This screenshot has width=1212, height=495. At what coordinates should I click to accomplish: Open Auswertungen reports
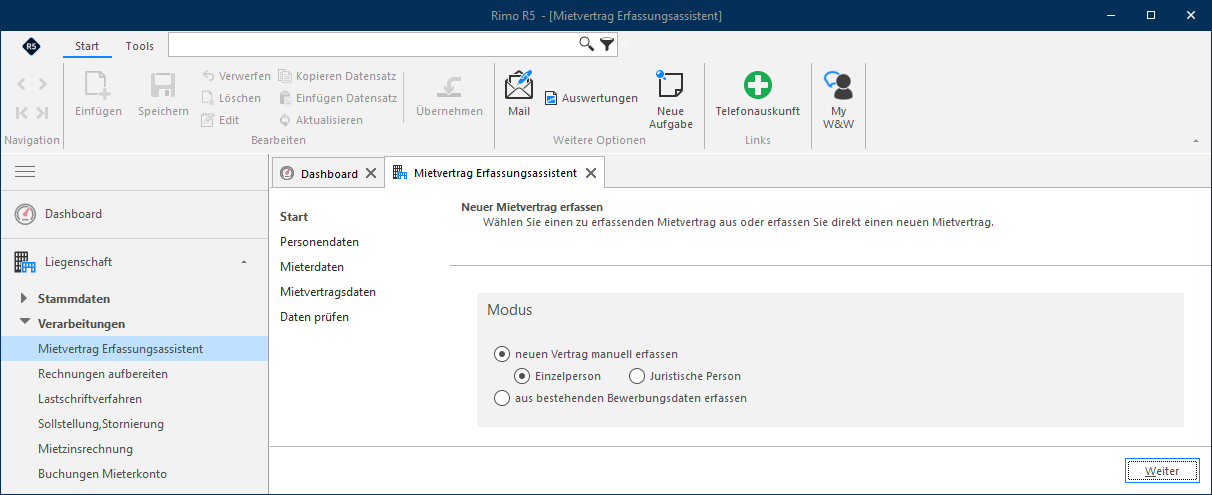[591, 98]
